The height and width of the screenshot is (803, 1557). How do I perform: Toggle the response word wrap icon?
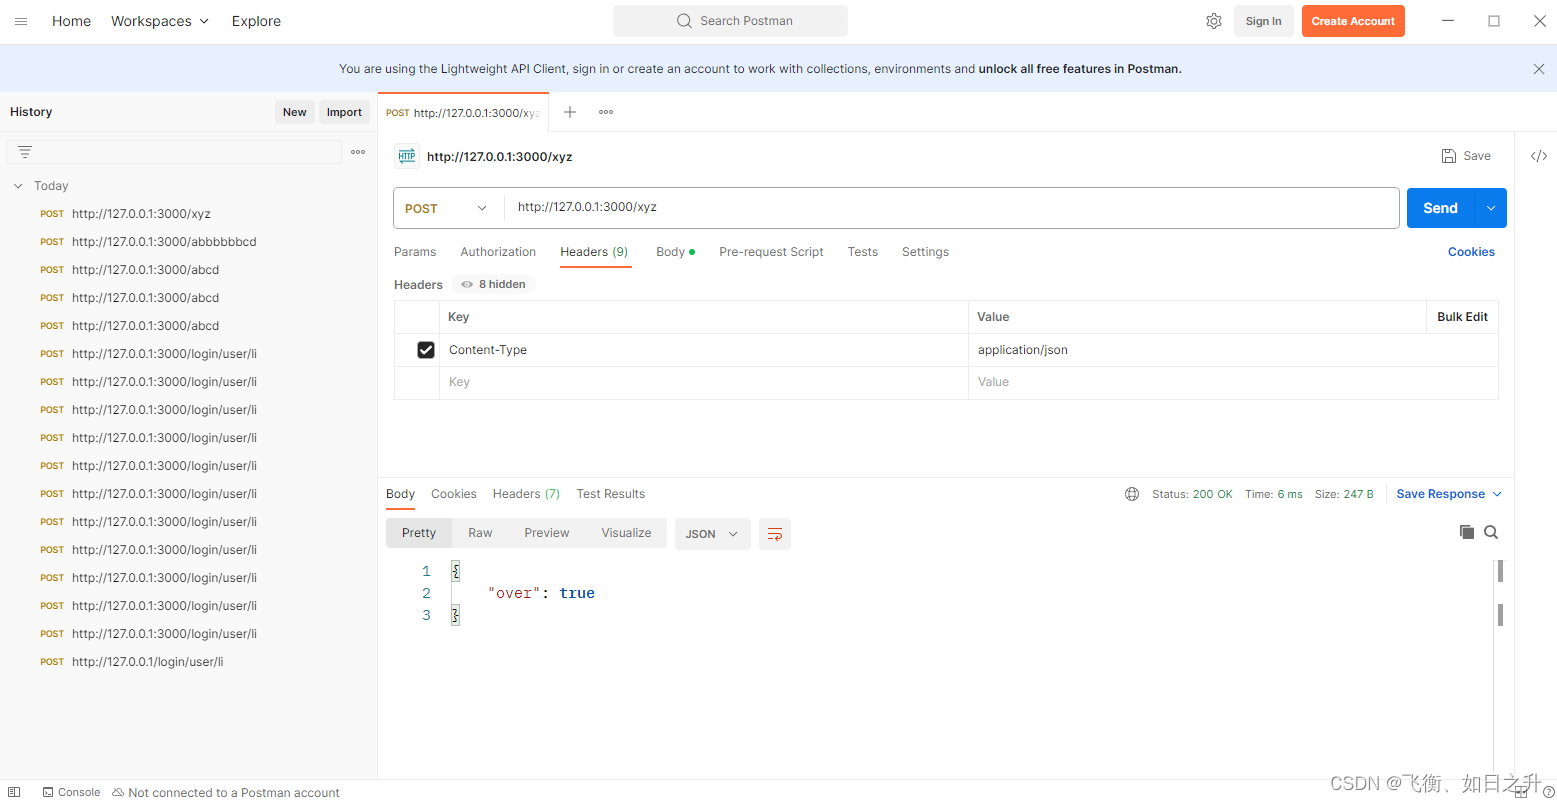pos(775,534)
